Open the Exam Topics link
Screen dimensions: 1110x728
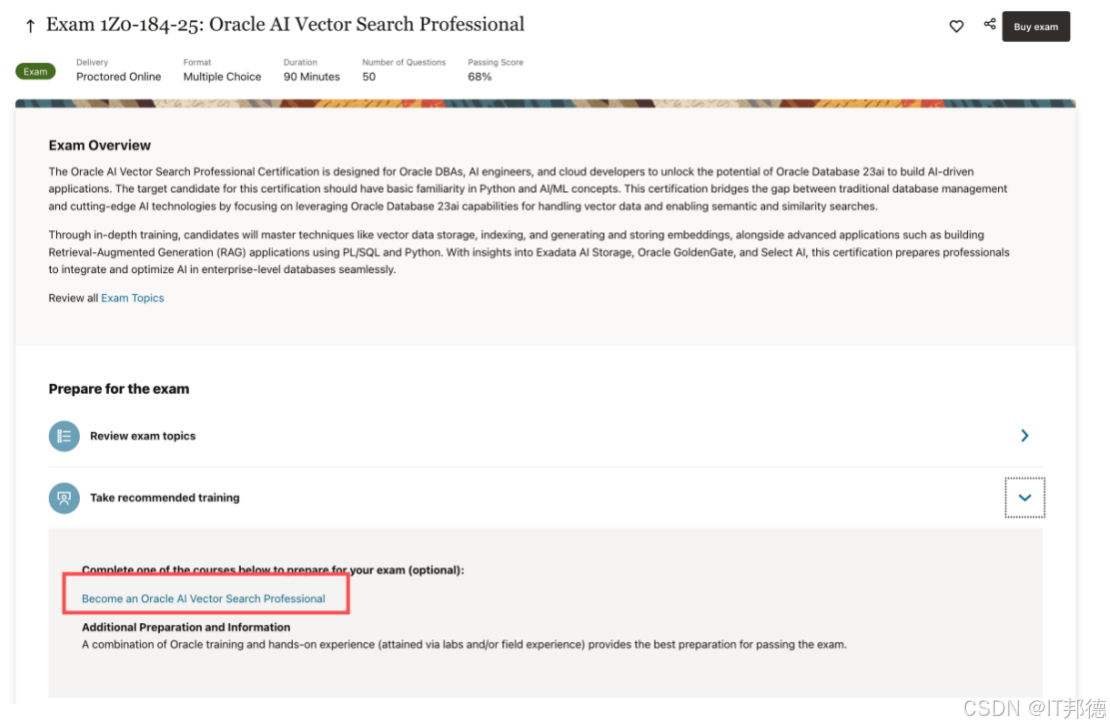[132, 298]
